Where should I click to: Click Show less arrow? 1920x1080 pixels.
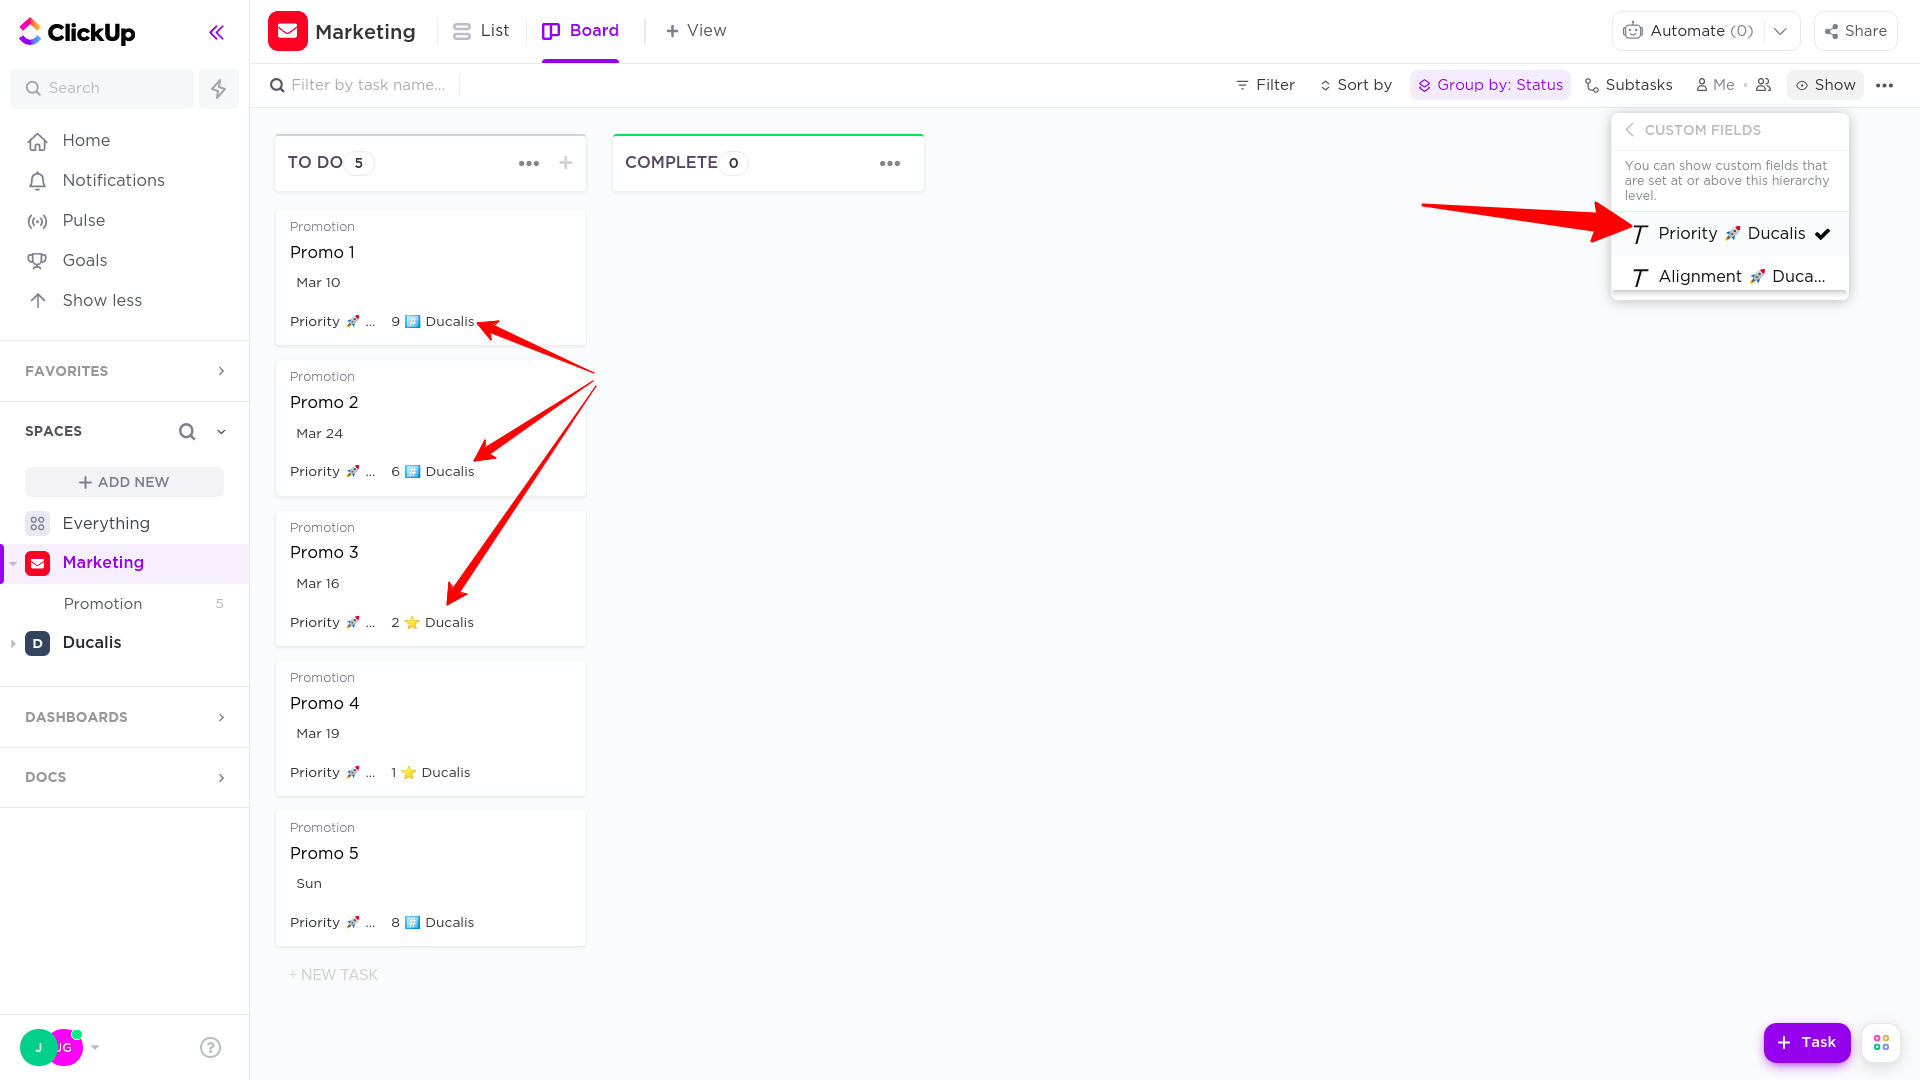coord(38,301)
